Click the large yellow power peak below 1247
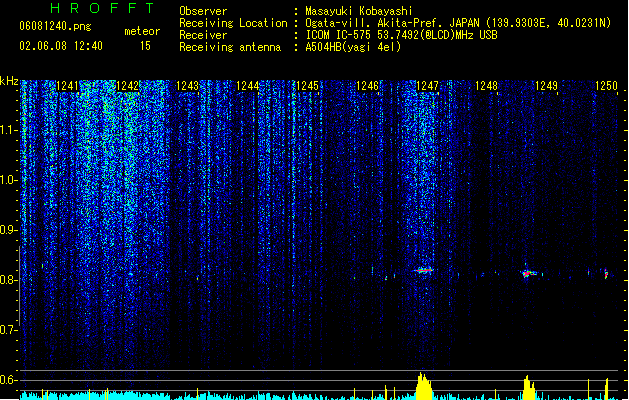The height and width of the screenshot is (400, 629). tap(424, 386)
